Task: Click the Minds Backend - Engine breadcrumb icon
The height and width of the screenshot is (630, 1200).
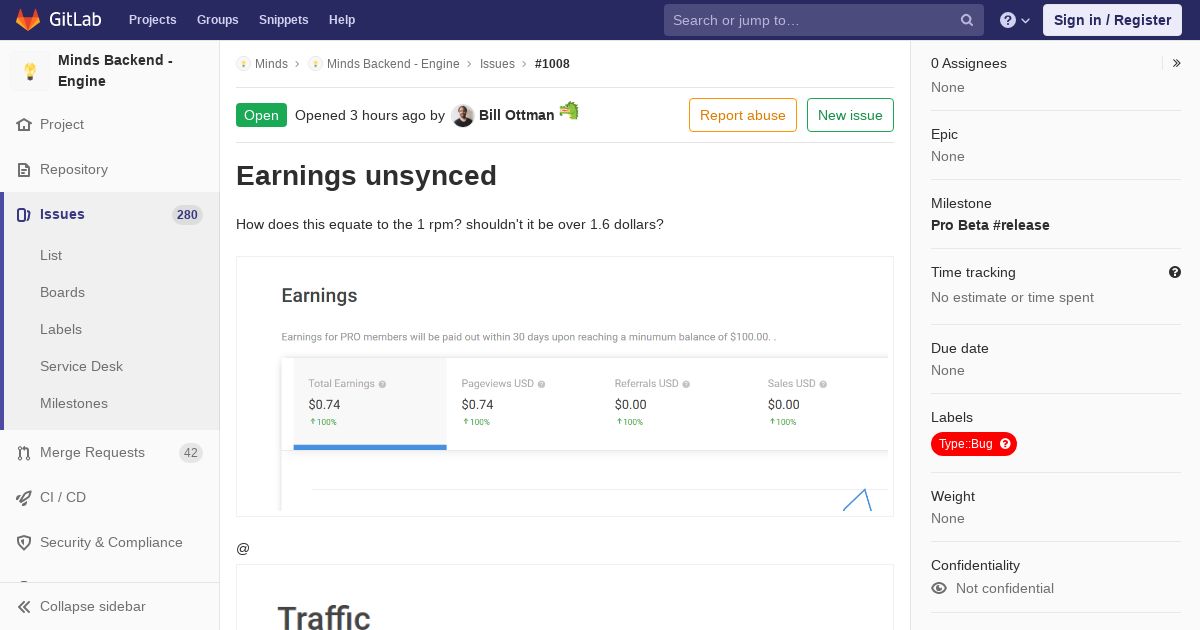Action: [315, 64]
